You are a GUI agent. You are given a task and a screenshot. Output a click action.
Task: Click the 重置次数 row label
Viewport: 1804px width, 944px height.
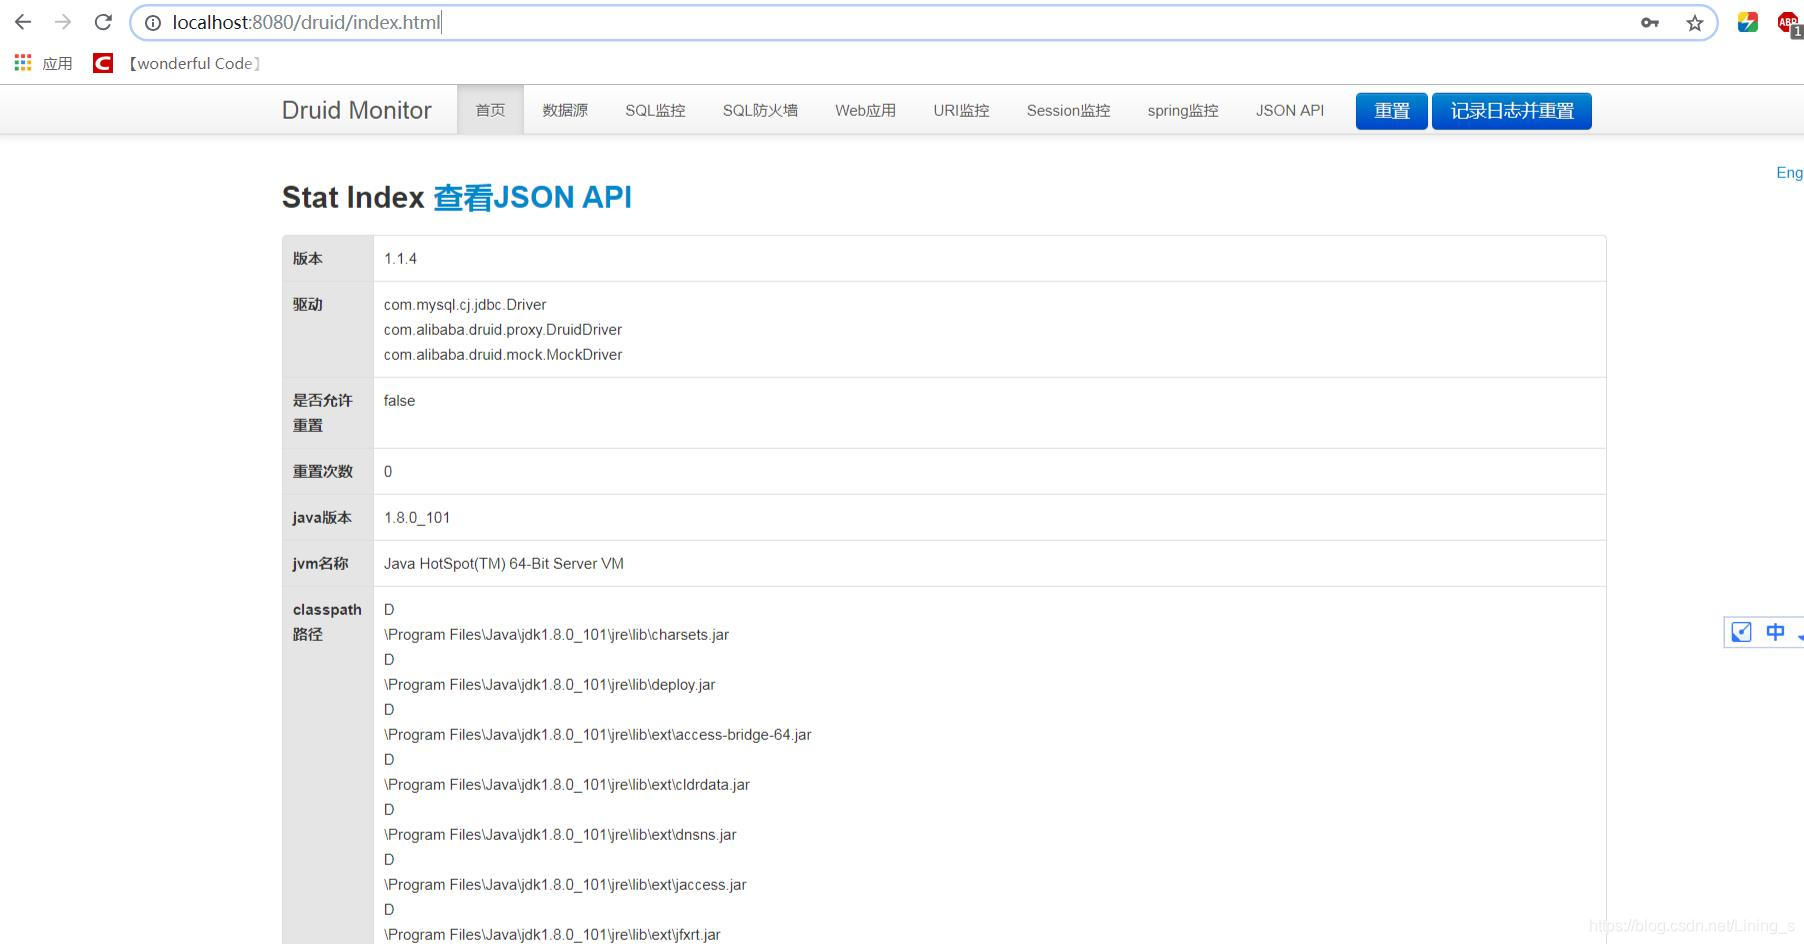tap(322, 471)
